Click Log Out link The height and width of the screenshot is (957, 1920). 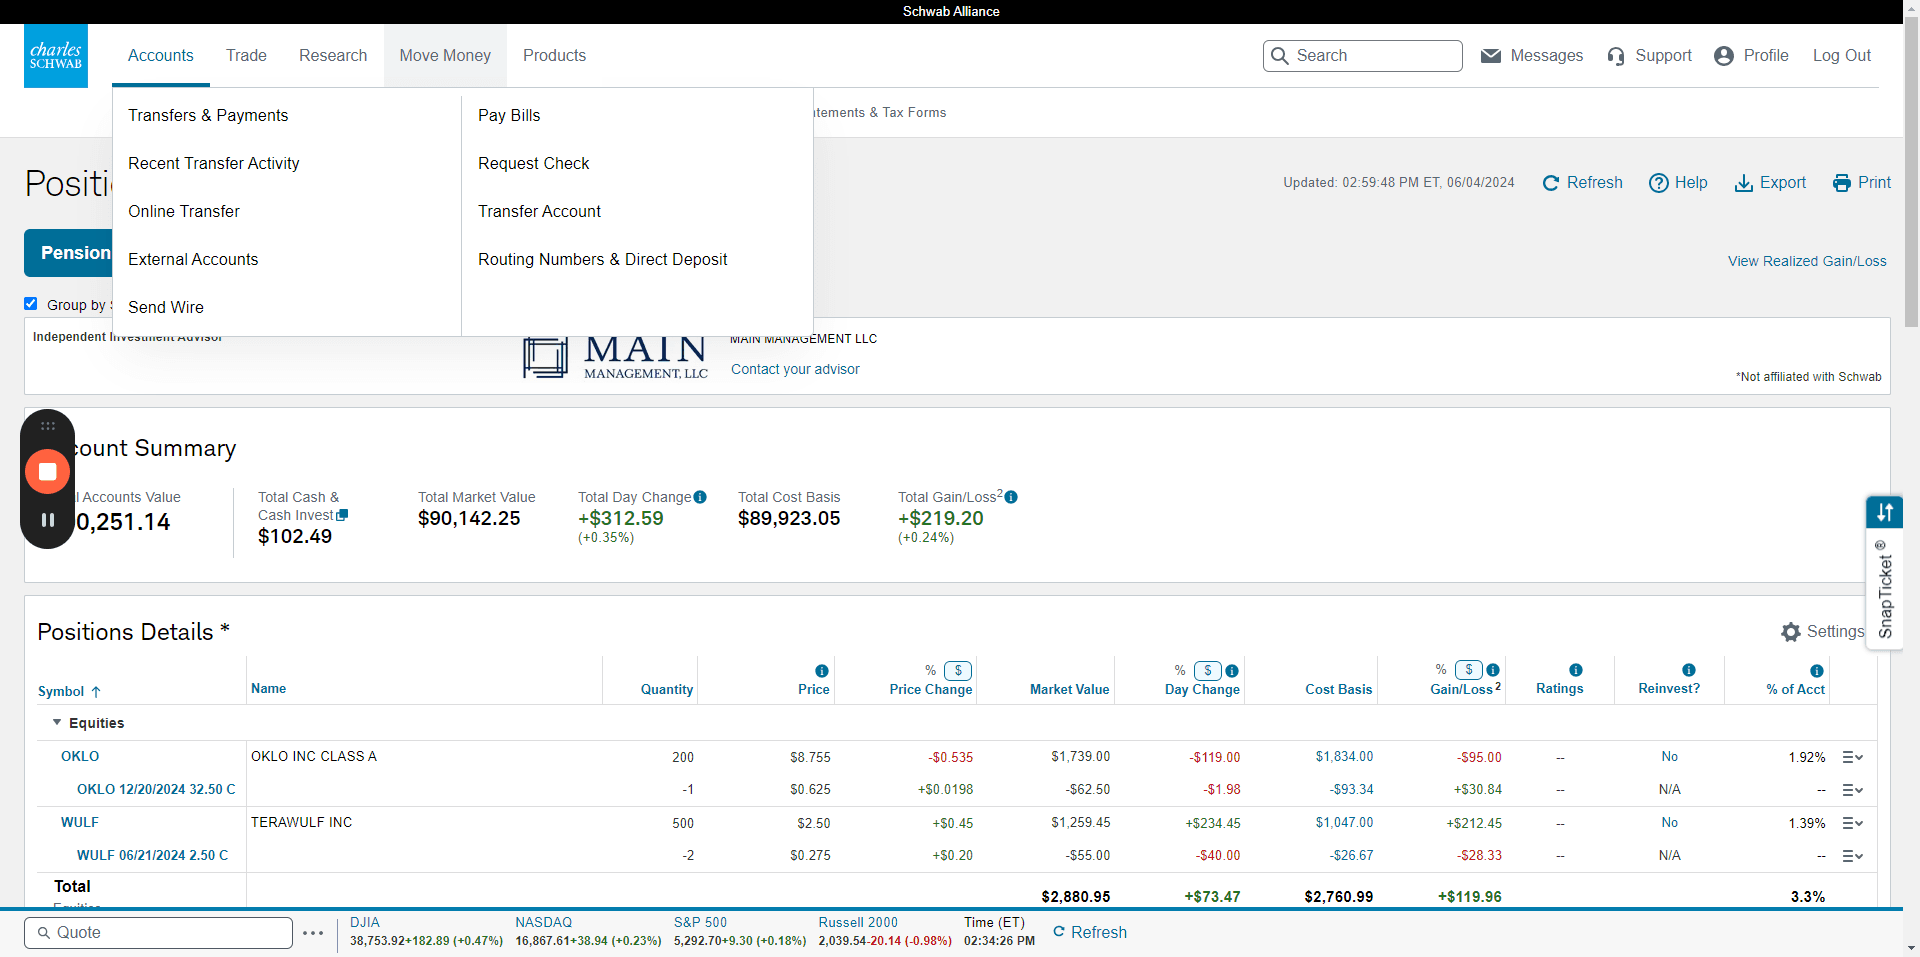point(1842,56)
